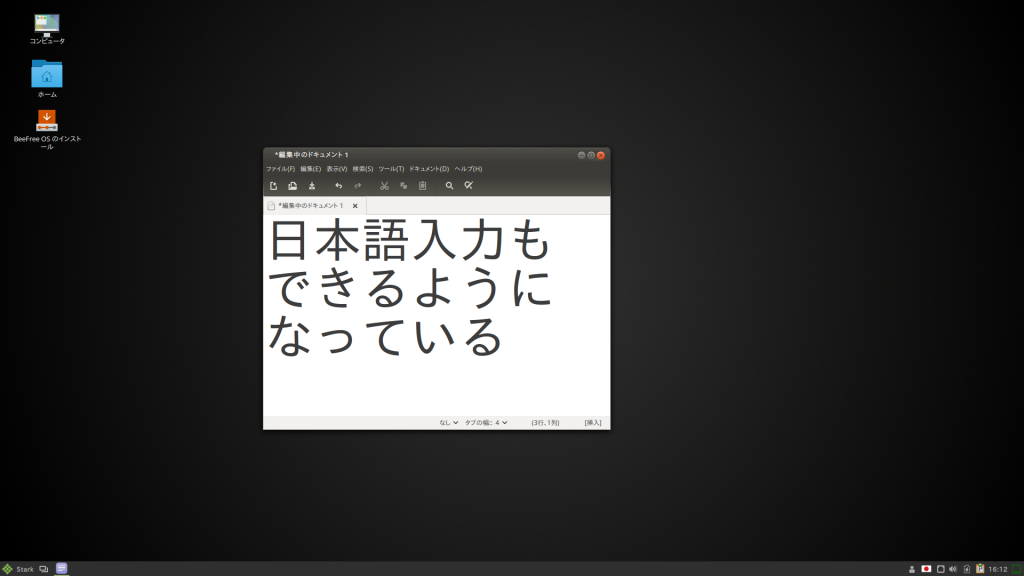
Task: Copy text using the copy icon
Action: [x=404, y=186]
